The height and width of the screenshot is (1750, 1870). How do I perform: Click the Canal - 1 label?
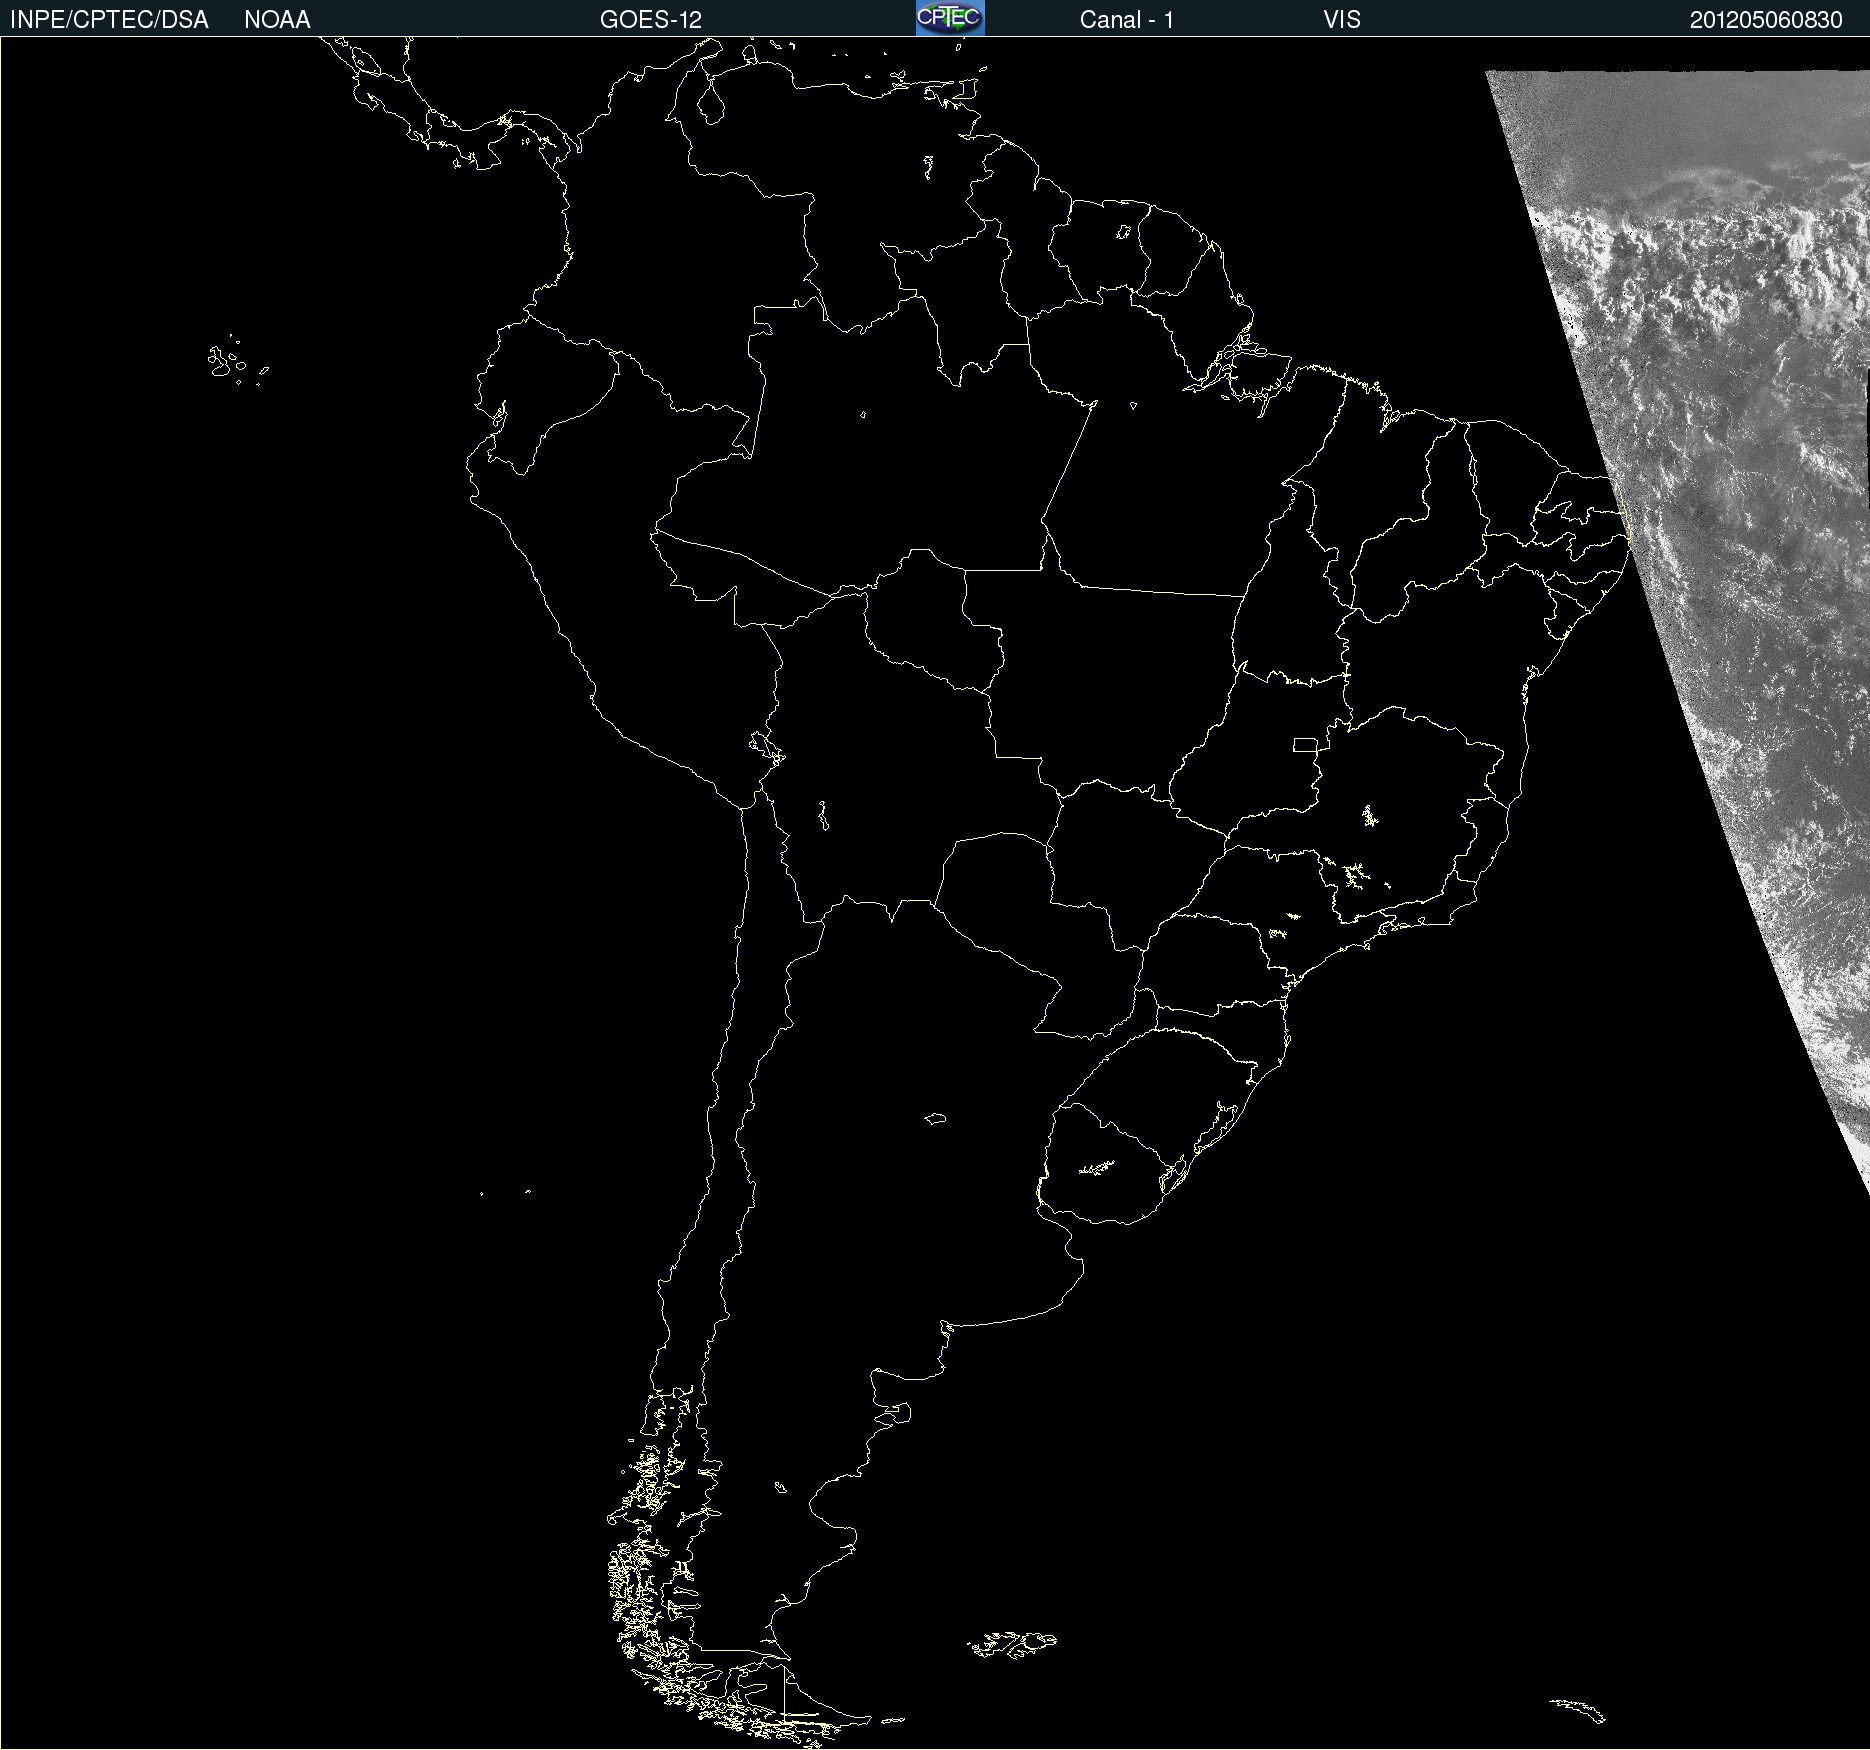[x=1127, y=20]
